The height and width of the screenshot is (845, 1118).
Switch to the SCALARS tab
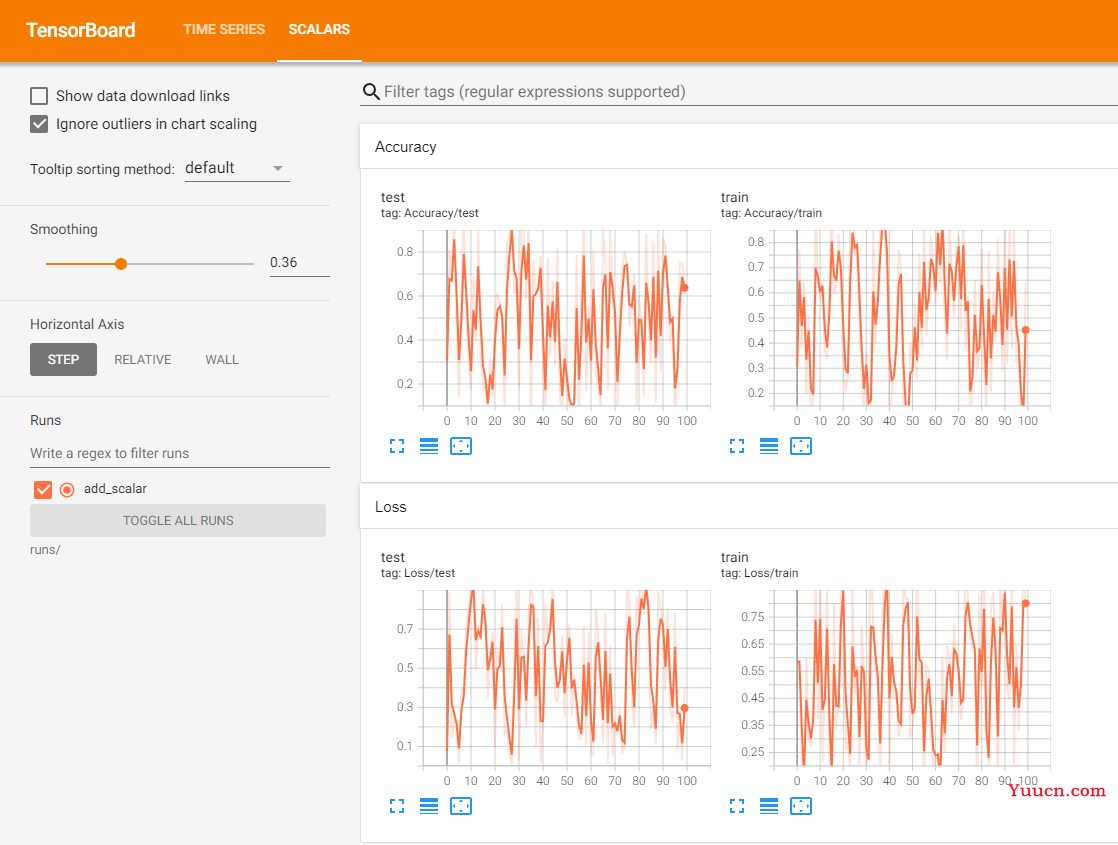click(319, 29)
